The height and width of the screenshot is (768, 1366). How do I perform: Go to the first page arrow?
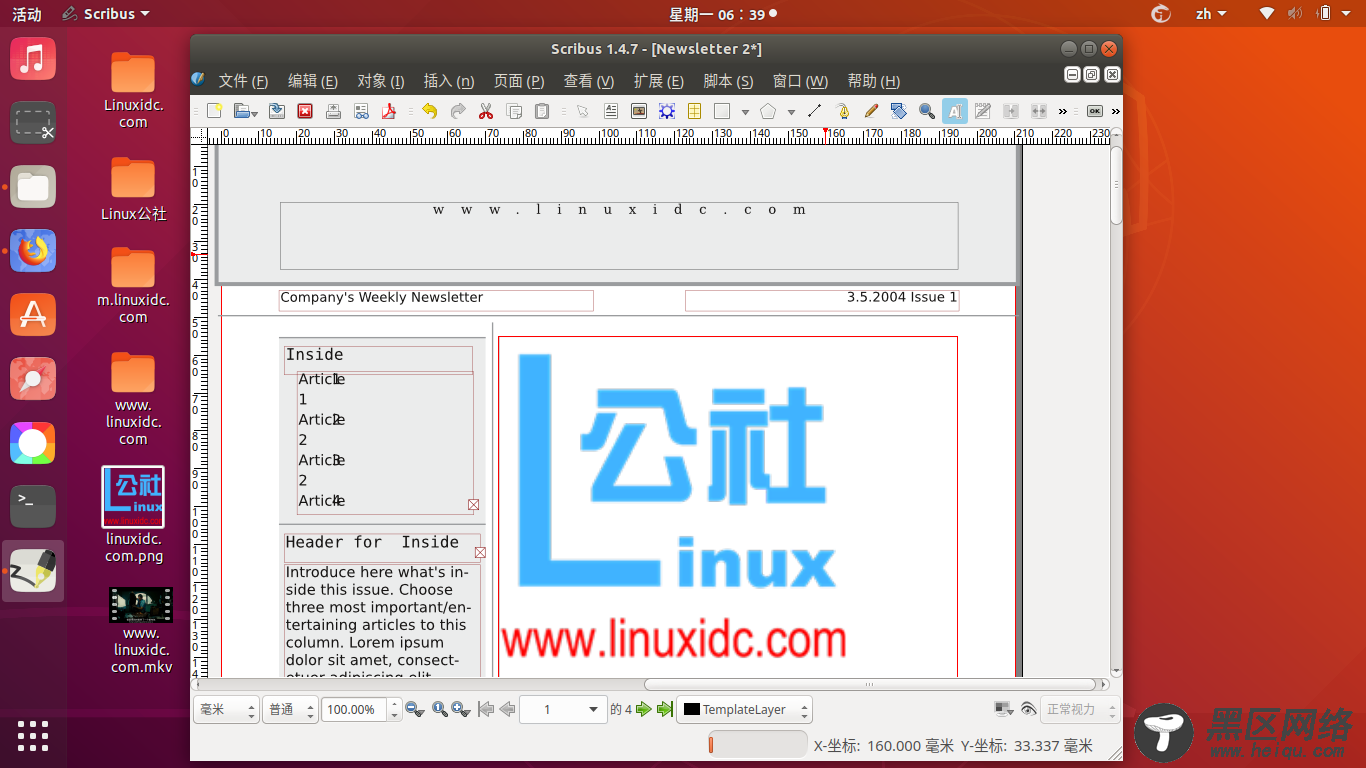(x=487, y=710)
